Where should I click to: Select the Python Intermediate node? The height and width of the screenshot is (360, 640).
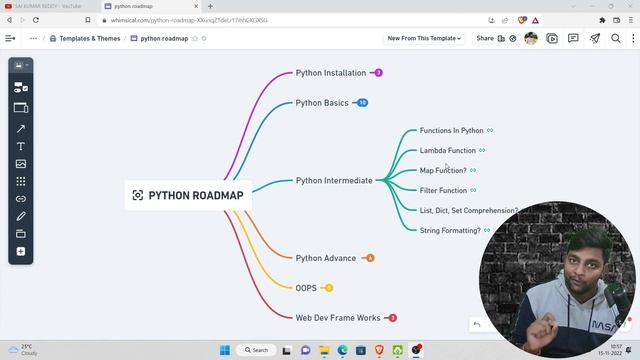coord(334,180)
